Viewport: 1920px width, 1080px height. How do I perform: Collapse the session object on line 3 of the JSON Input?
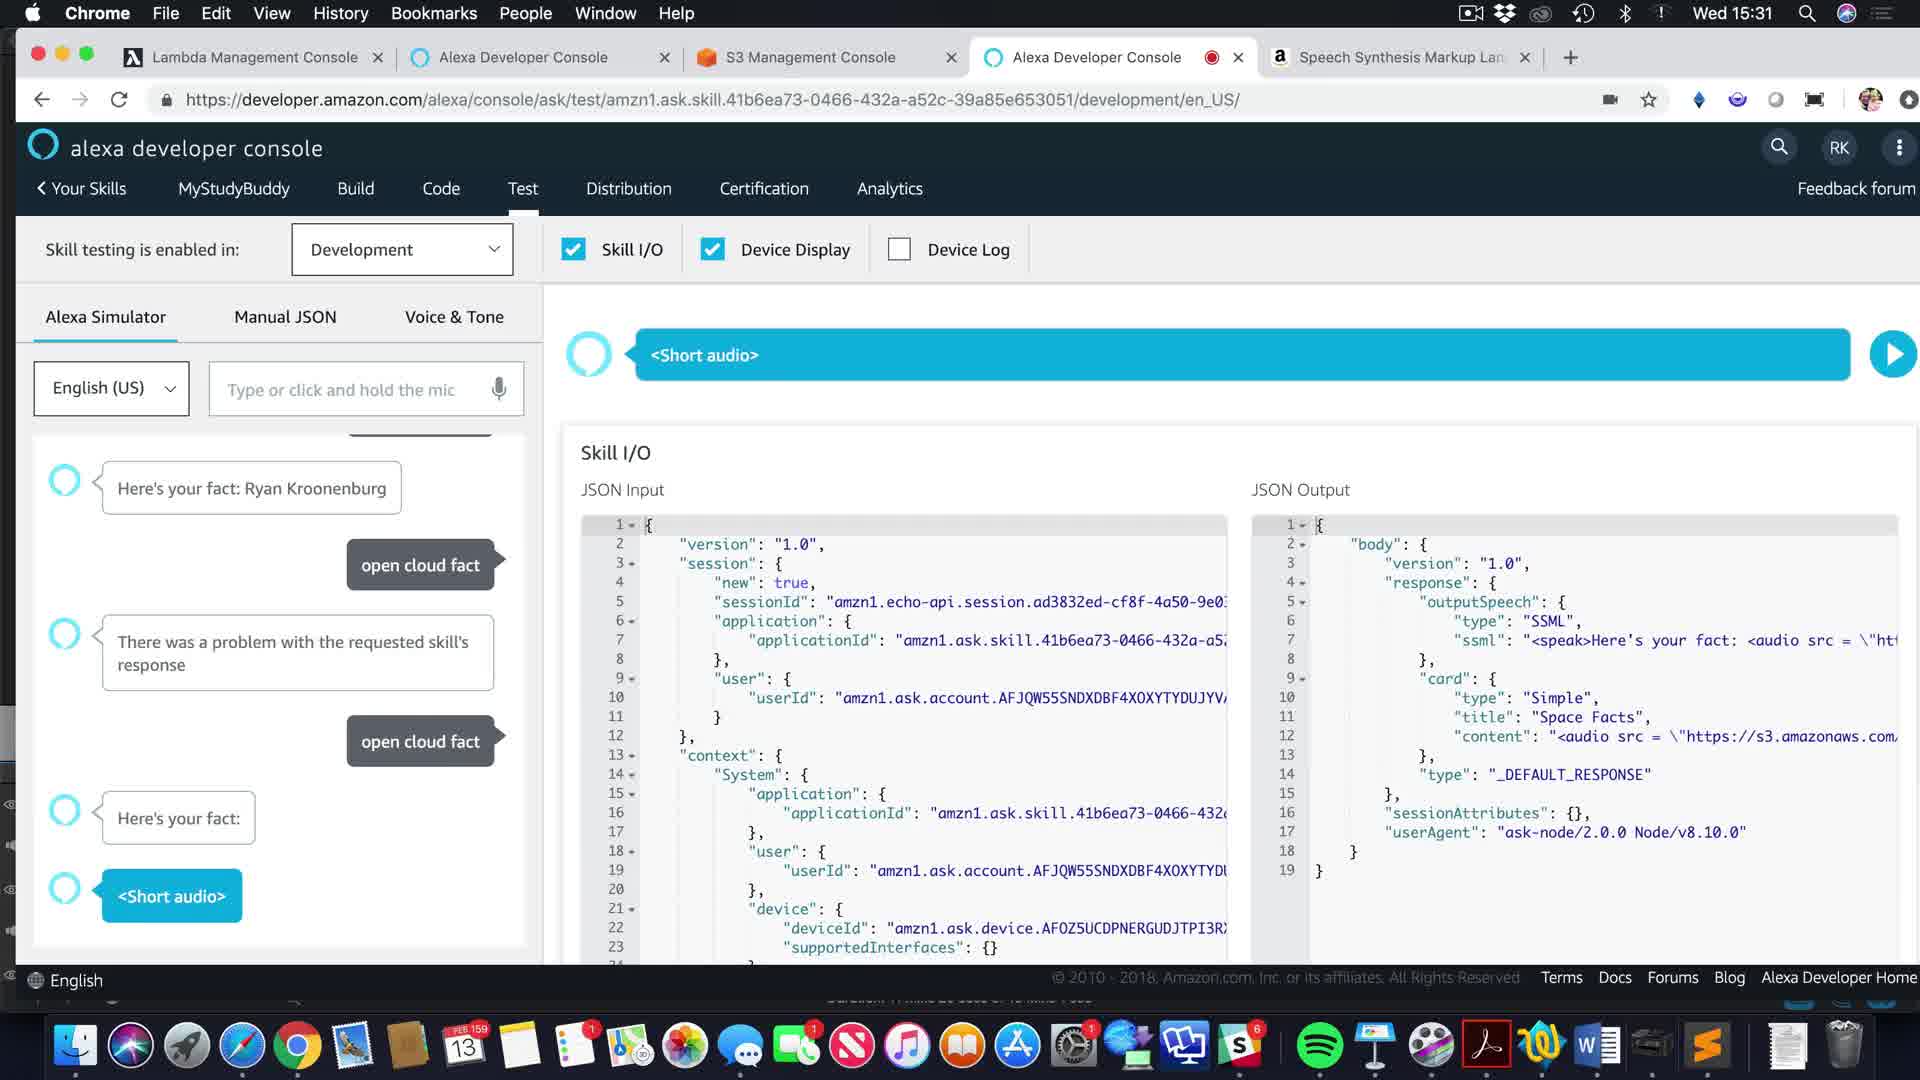[632, 564]
